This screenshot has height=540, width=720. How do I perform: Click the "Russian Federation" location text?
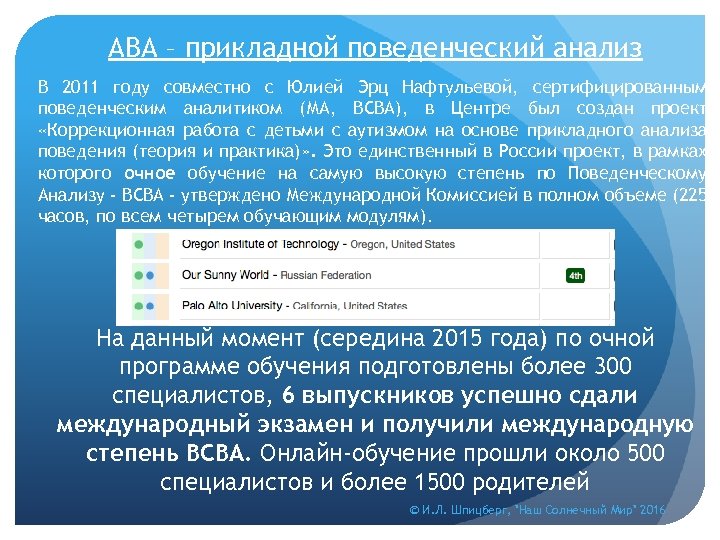point(326,276)
